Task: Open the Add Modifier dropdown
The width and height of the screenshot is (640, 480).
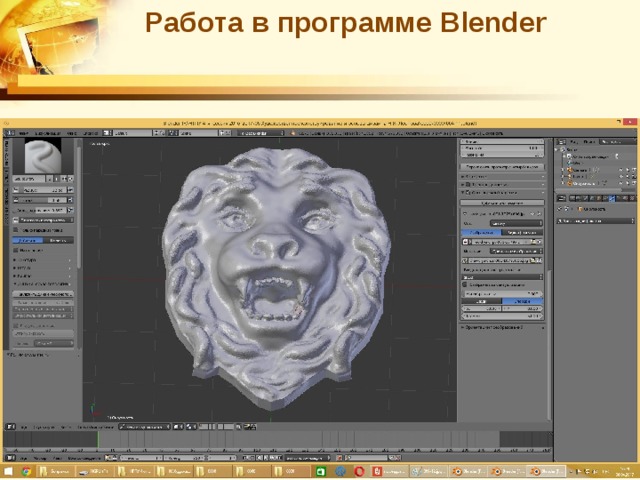Action: point(596,221)
